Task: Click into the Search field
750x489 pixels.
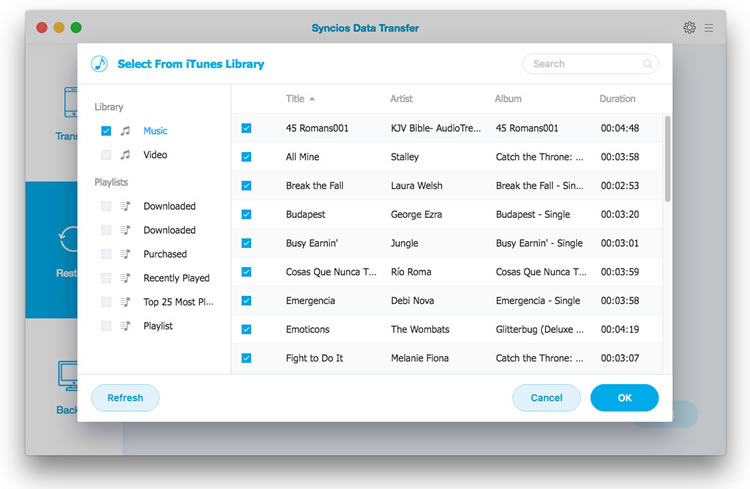Action: (590, 64)
